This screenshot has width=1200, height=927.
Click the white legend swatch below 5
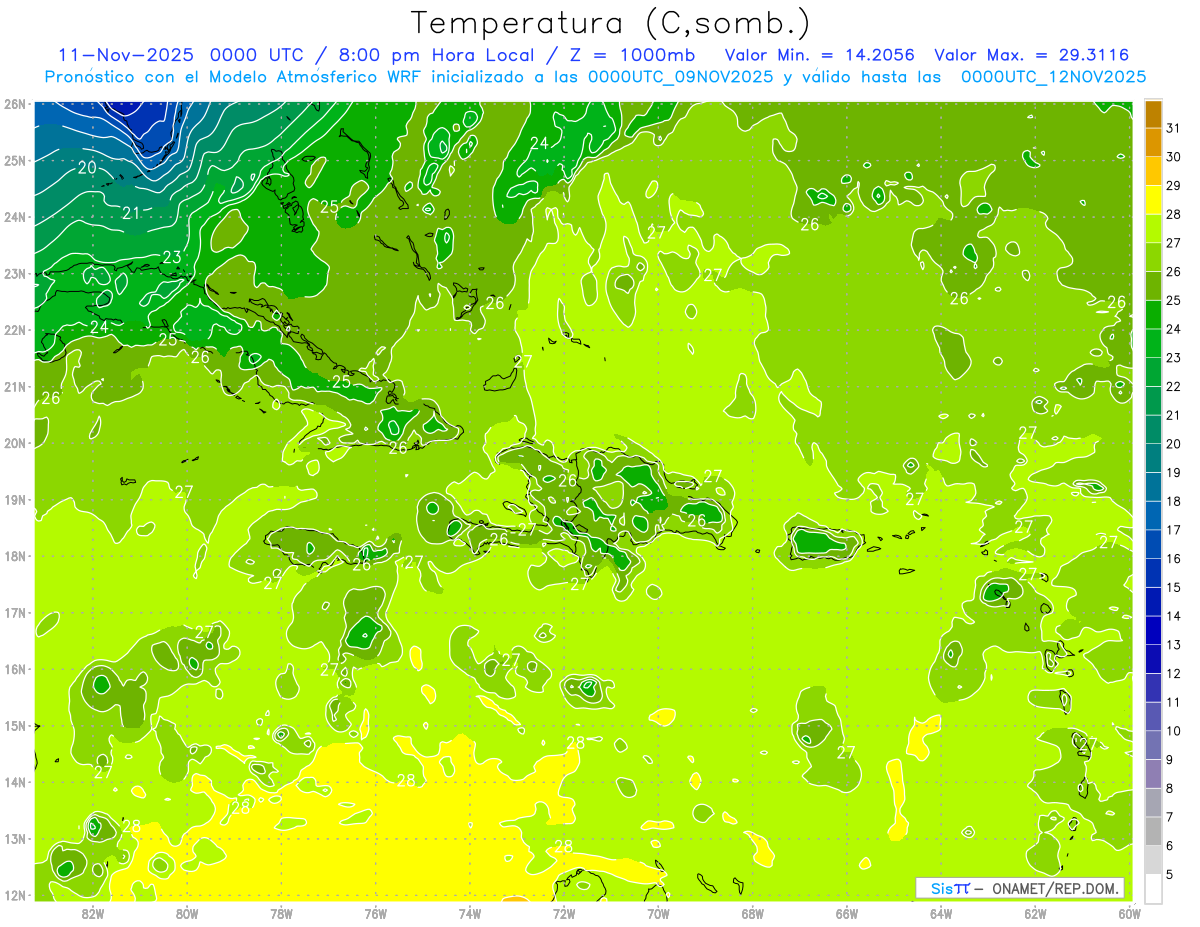point(1153,888)
